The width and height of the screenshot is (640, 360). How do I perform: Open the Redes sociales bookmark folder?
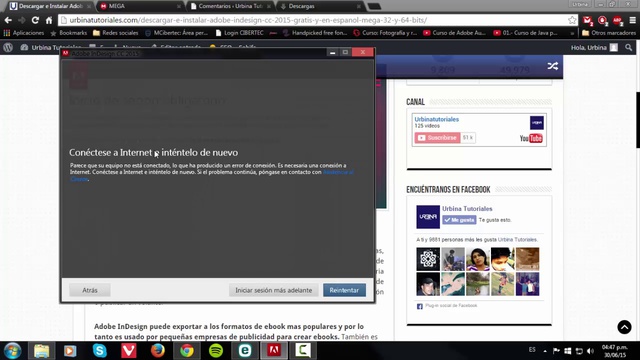point(116,33)
